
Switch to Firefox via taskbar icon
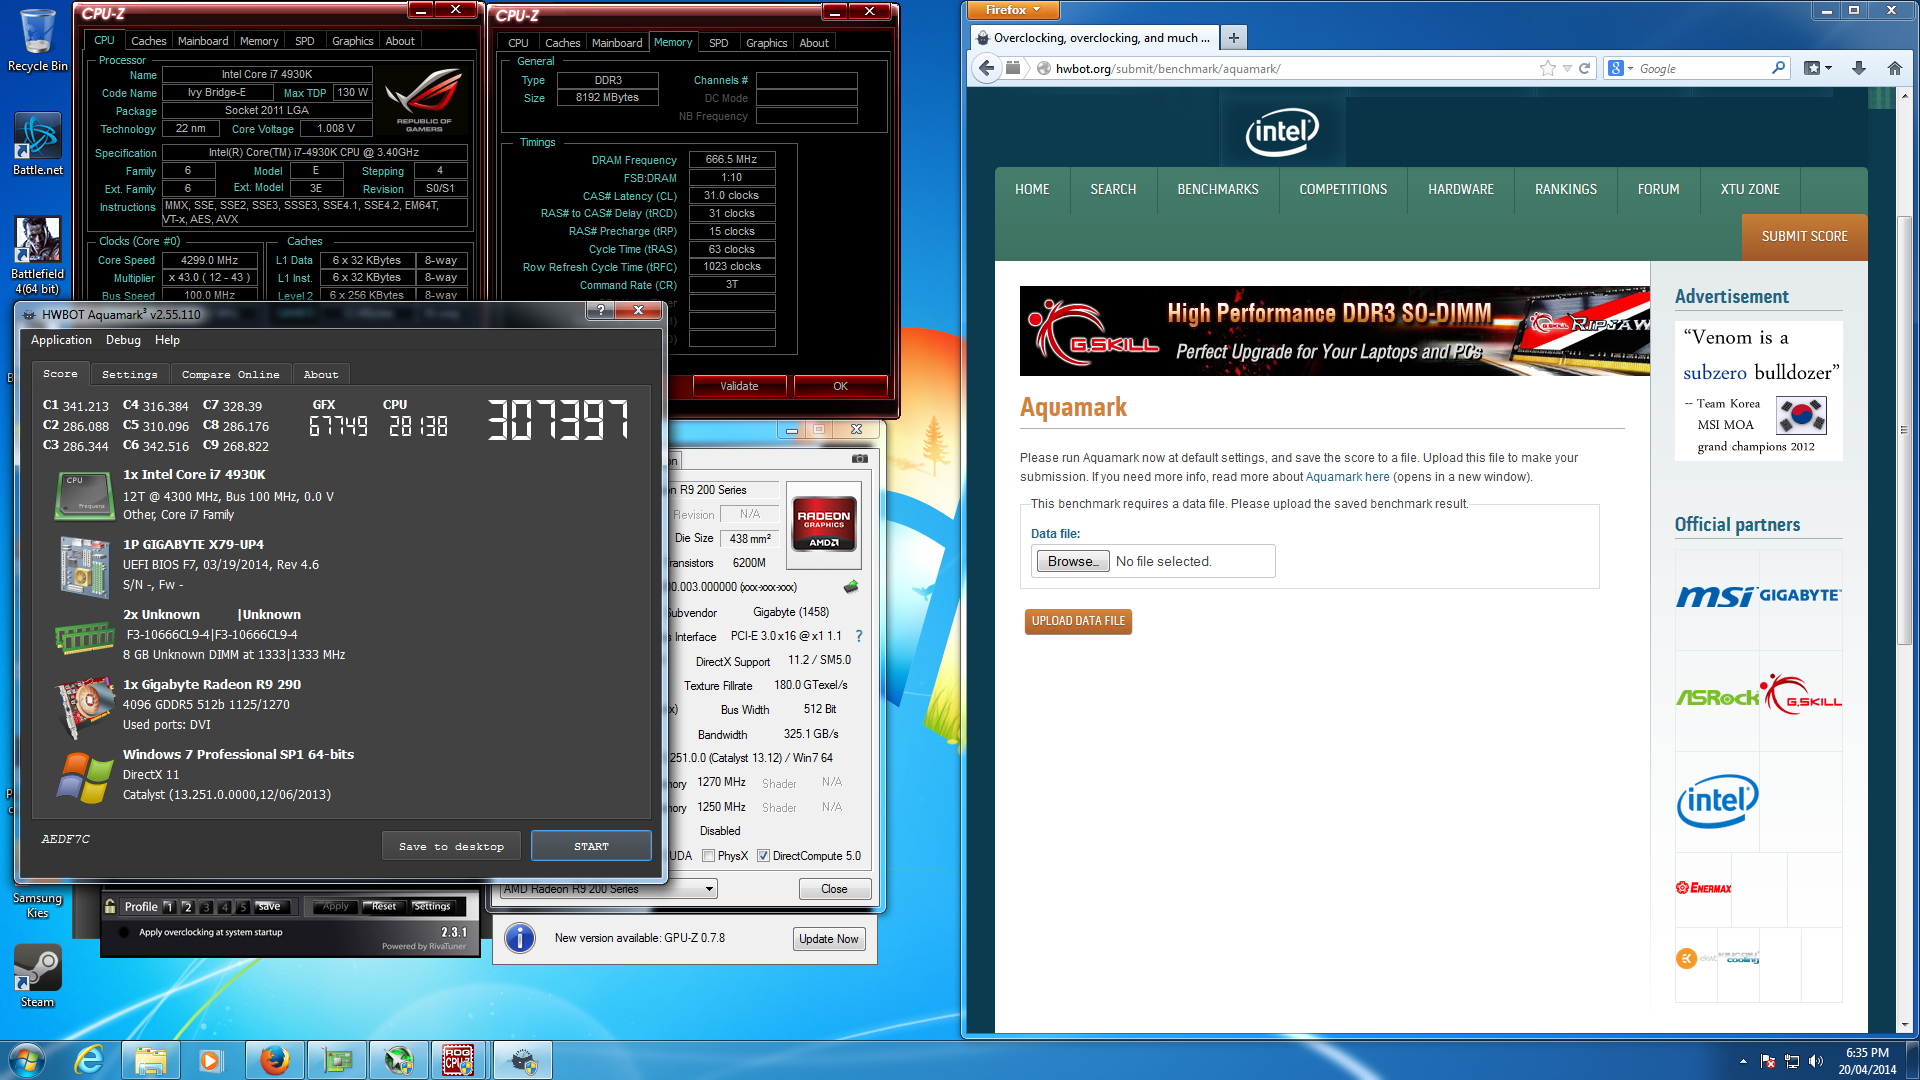point(274,1060)
